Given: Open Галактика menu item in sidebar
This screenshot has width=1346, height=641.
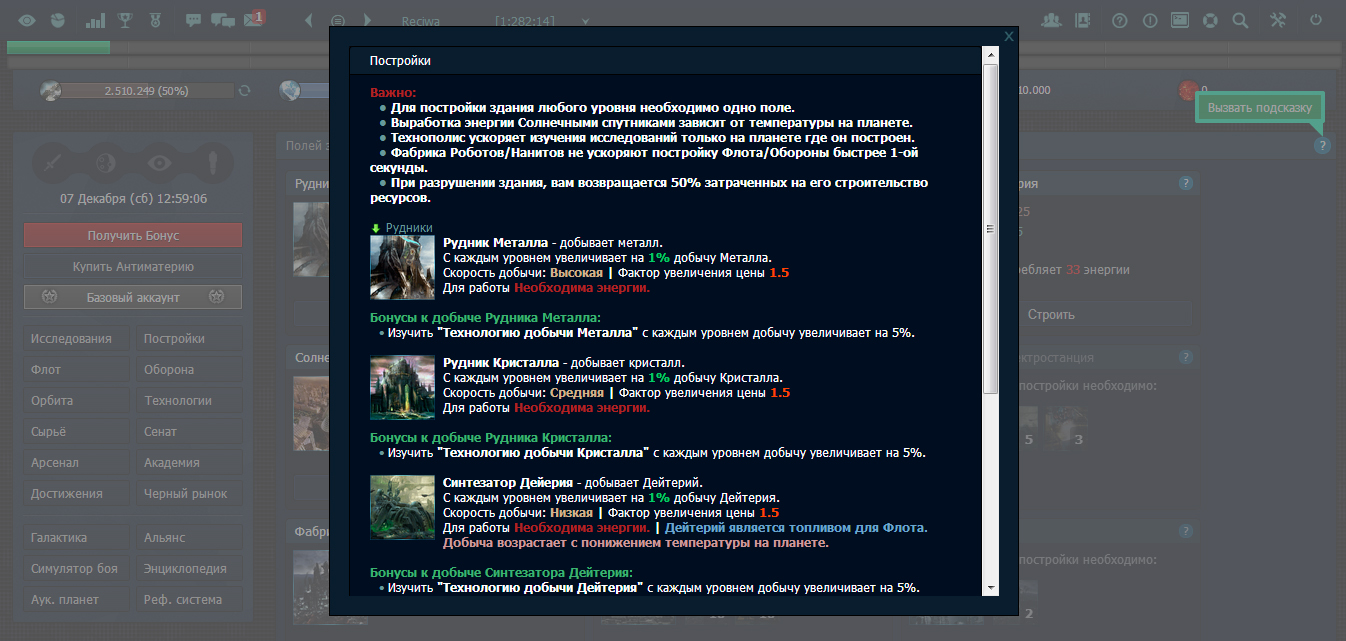Looking at the screenshot, I should [59, 538].
